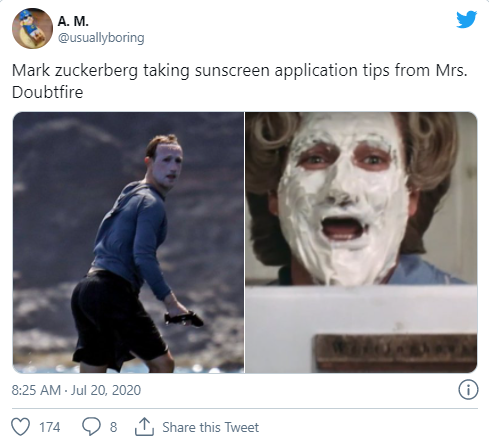489x439 pixels.
Task: Click the 174 likes count
Action: point(50,427)
